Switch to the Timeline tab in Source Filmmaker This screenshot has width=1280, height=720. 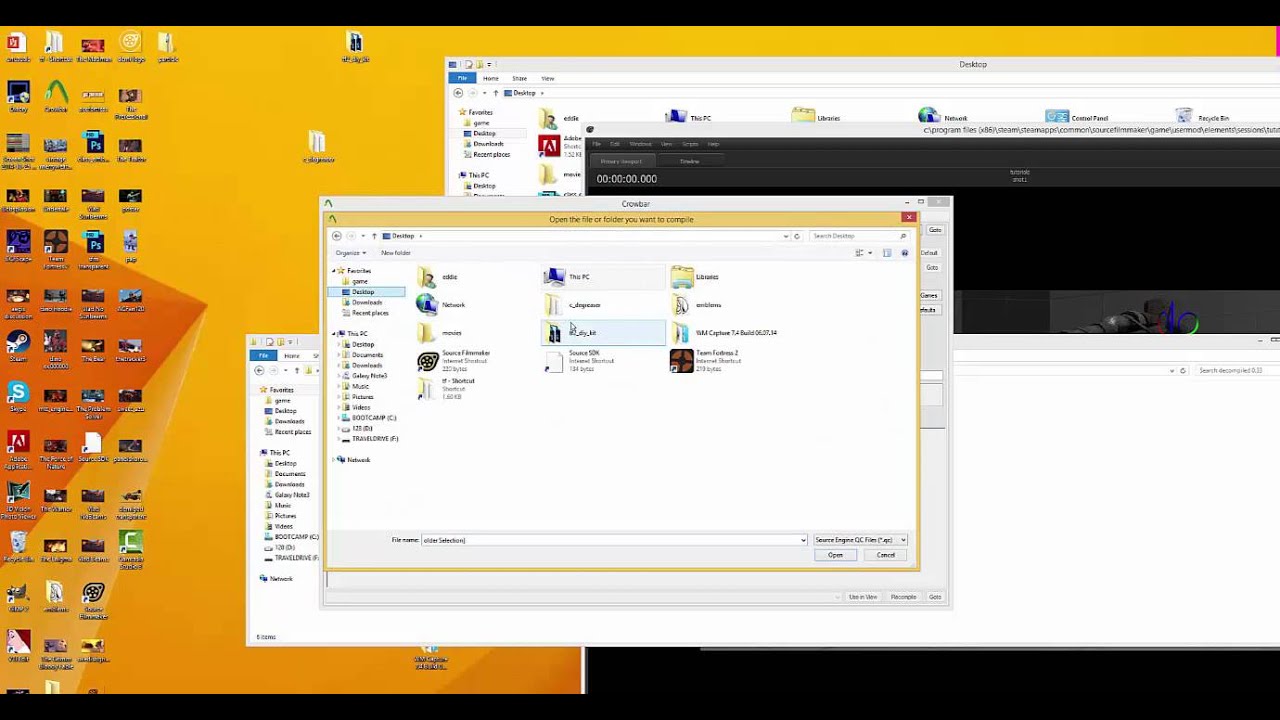690,161
